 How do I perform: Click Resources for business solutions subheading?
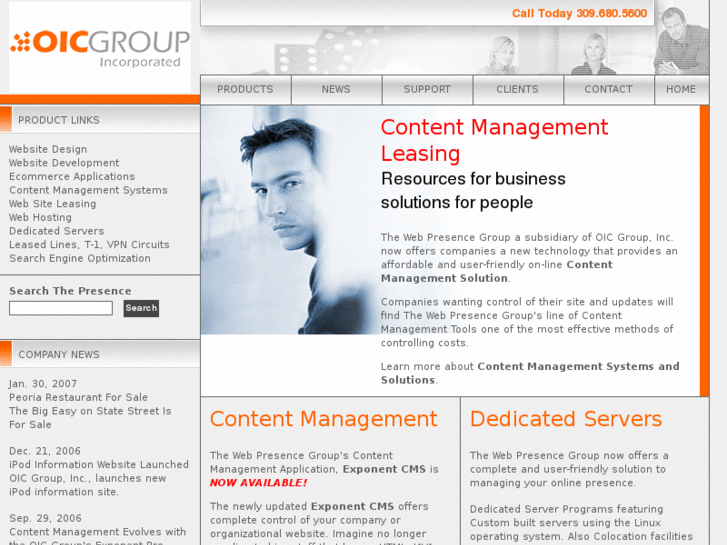pyautogui.click(x=473, y=191)
